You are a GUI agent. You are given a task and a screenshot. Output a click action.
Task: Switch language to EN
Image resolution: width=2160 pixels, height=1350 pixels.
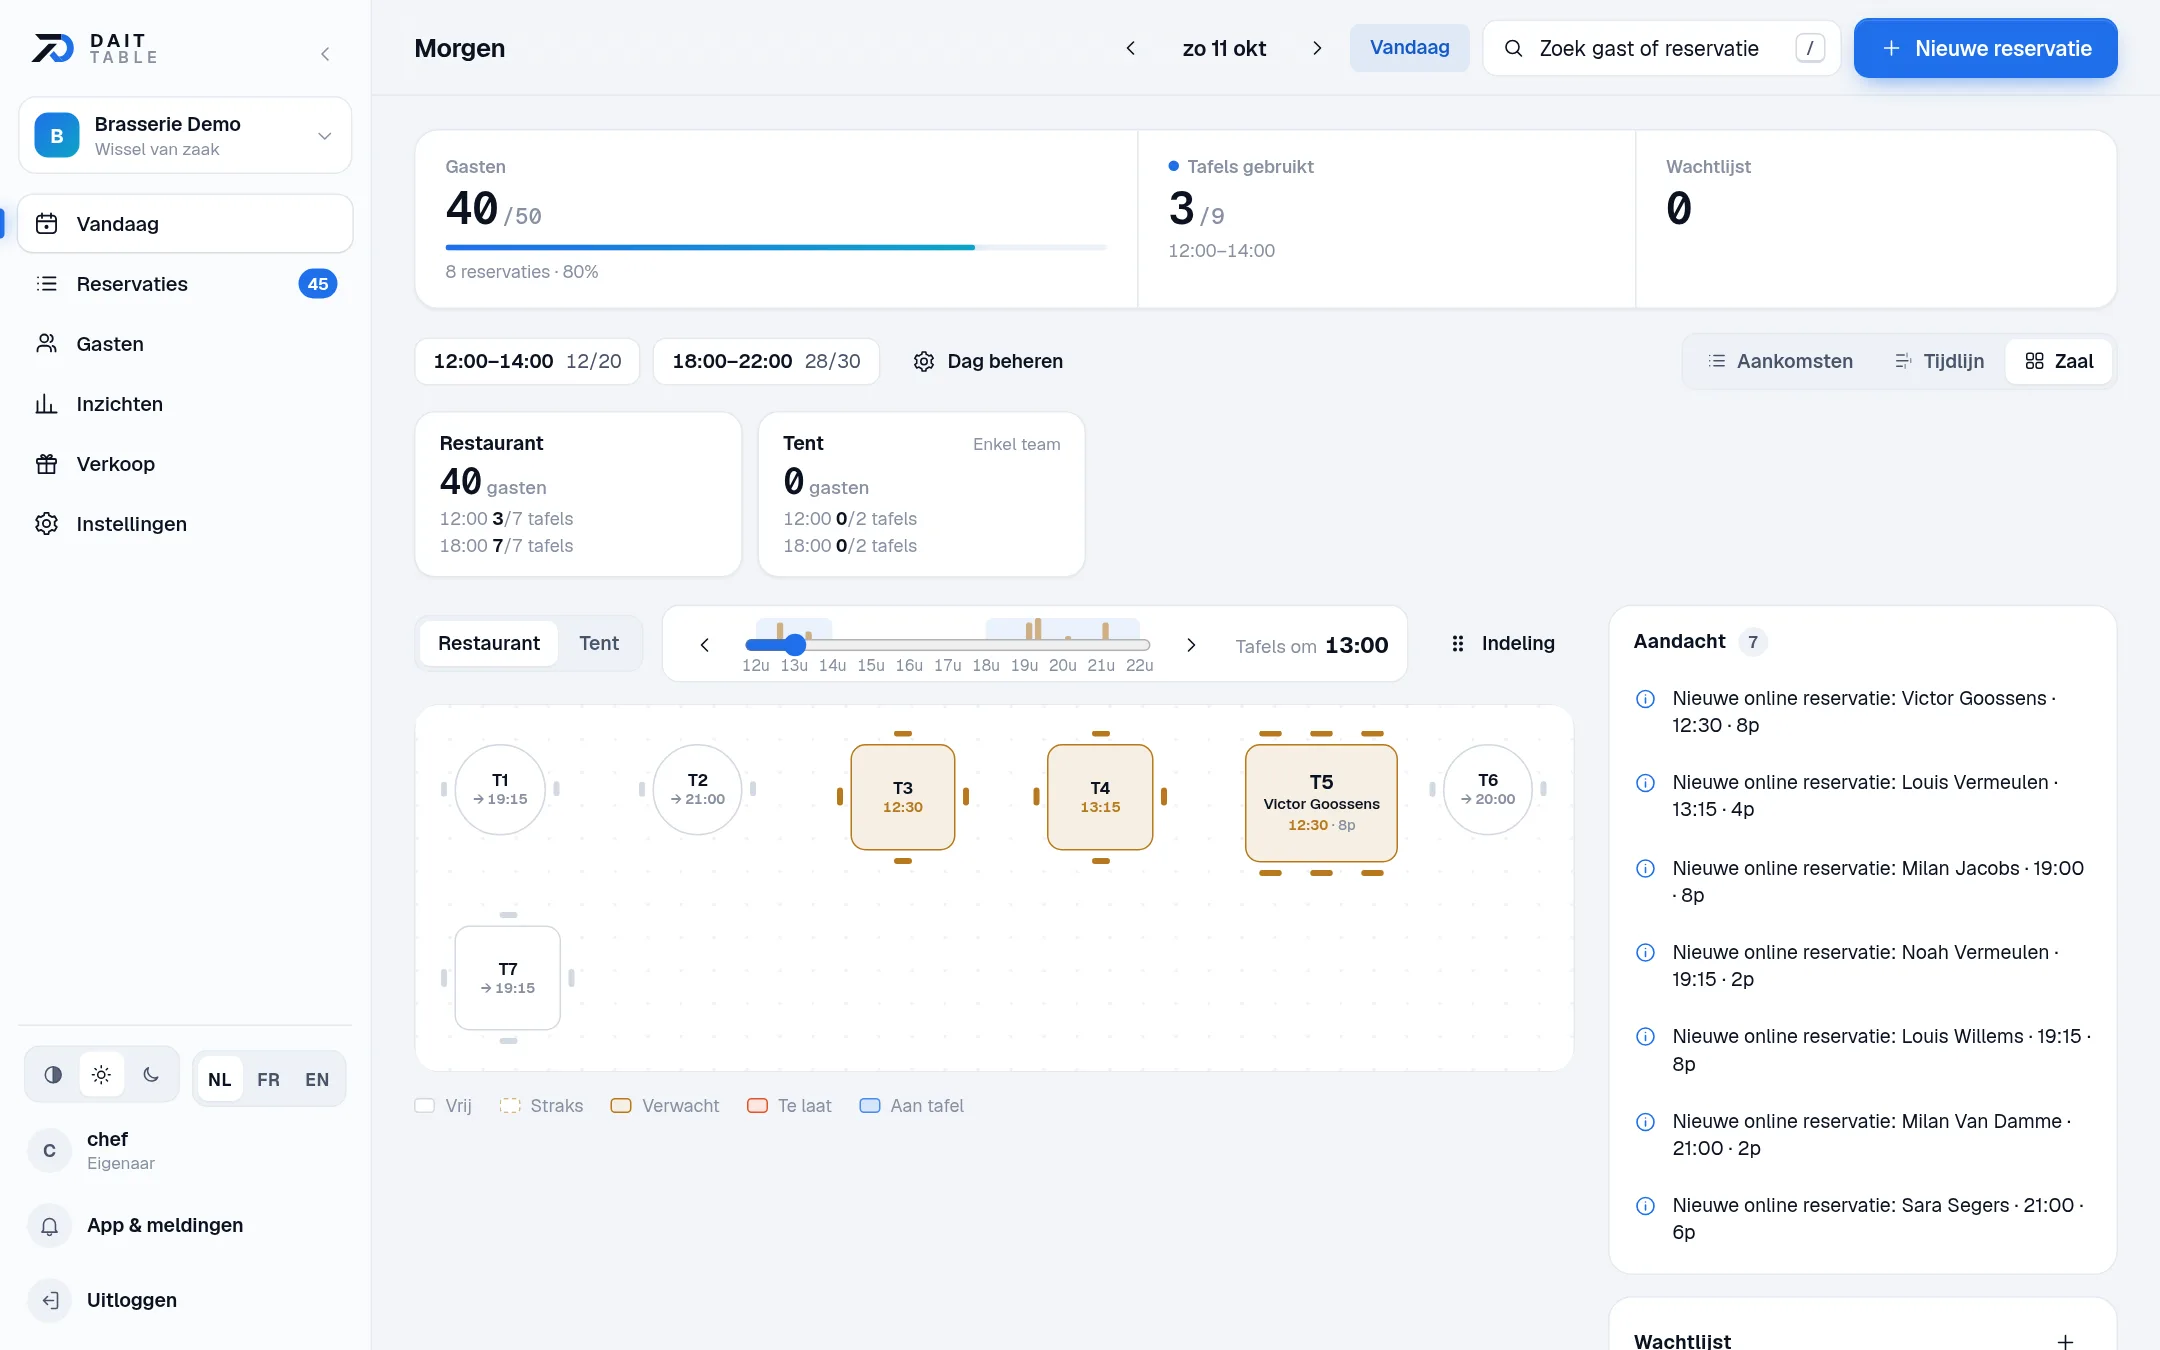pyautogui.click(x=317, y=1079)
